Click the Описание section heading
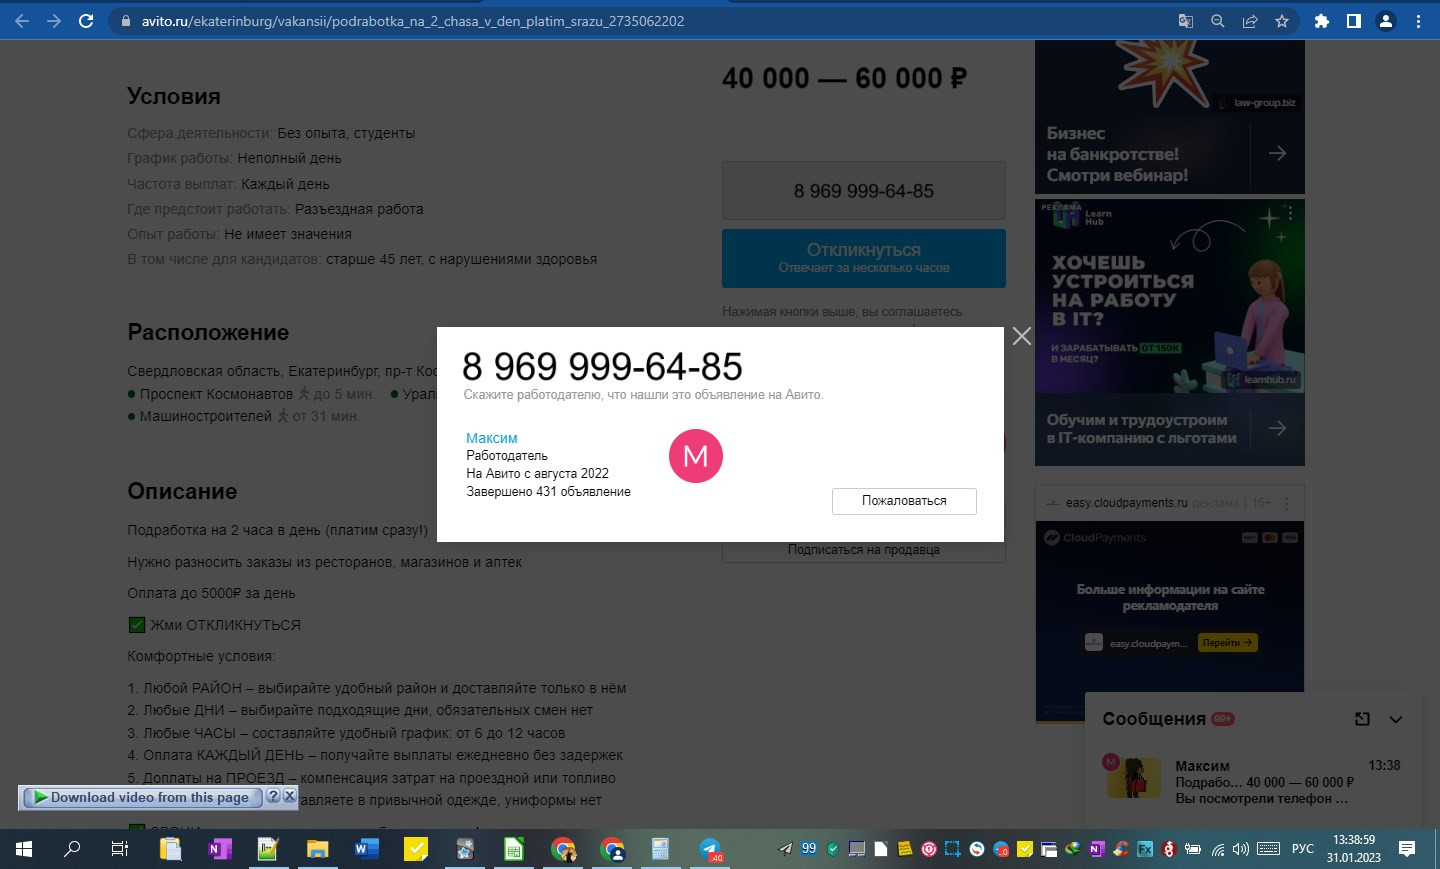1440x869 pixels. click(182, 491)
